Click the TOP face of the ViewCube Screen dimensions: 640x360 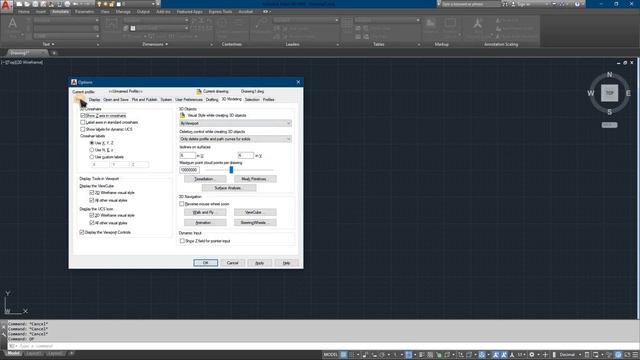609,93
